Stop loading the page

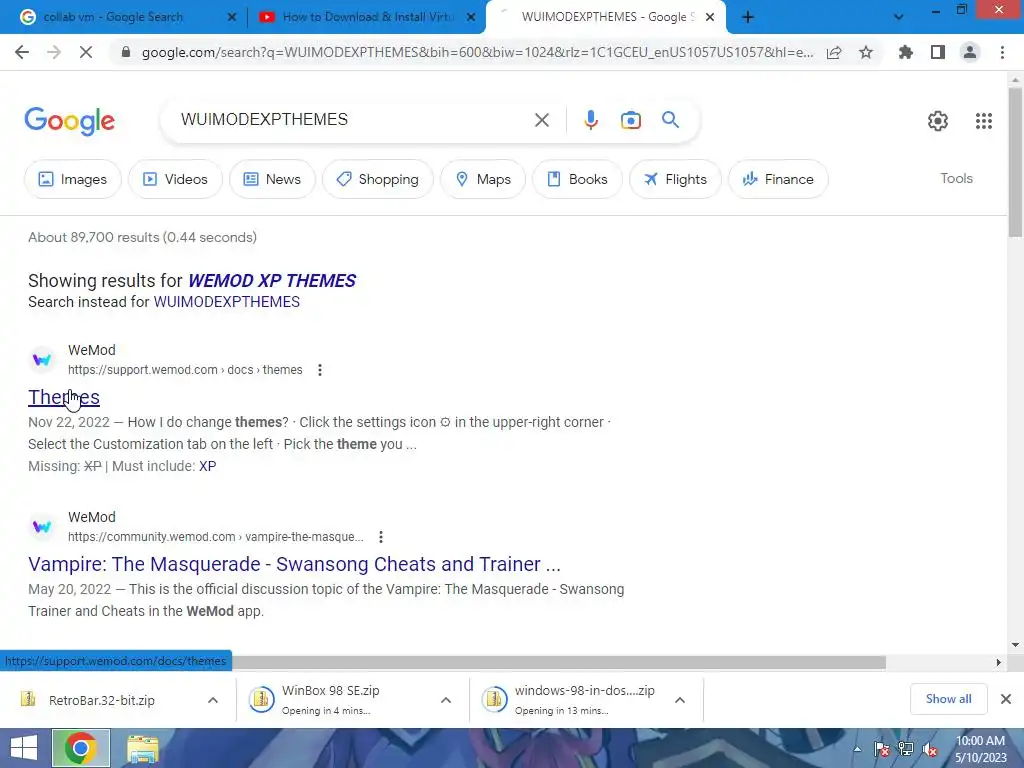tap(86, 52)
